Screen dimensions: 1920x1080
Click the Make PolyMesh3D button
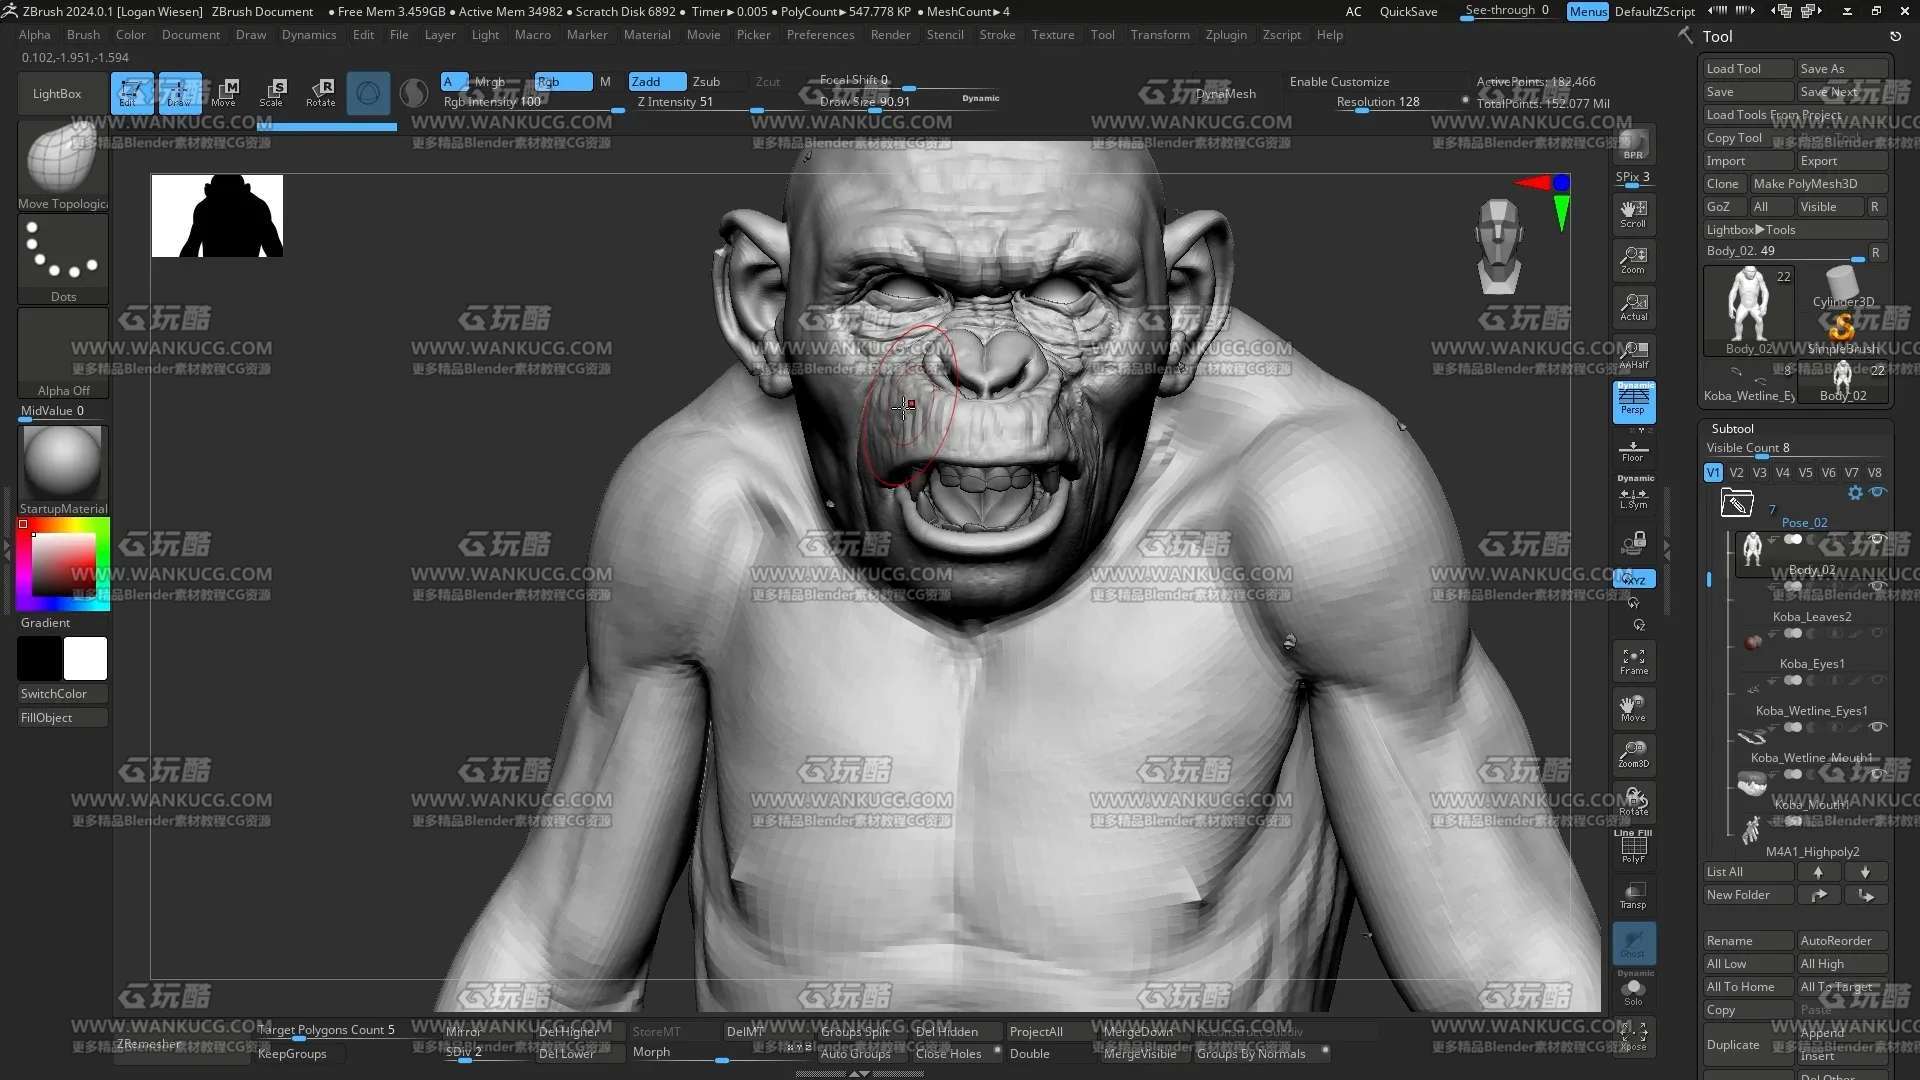(1818, 184)
